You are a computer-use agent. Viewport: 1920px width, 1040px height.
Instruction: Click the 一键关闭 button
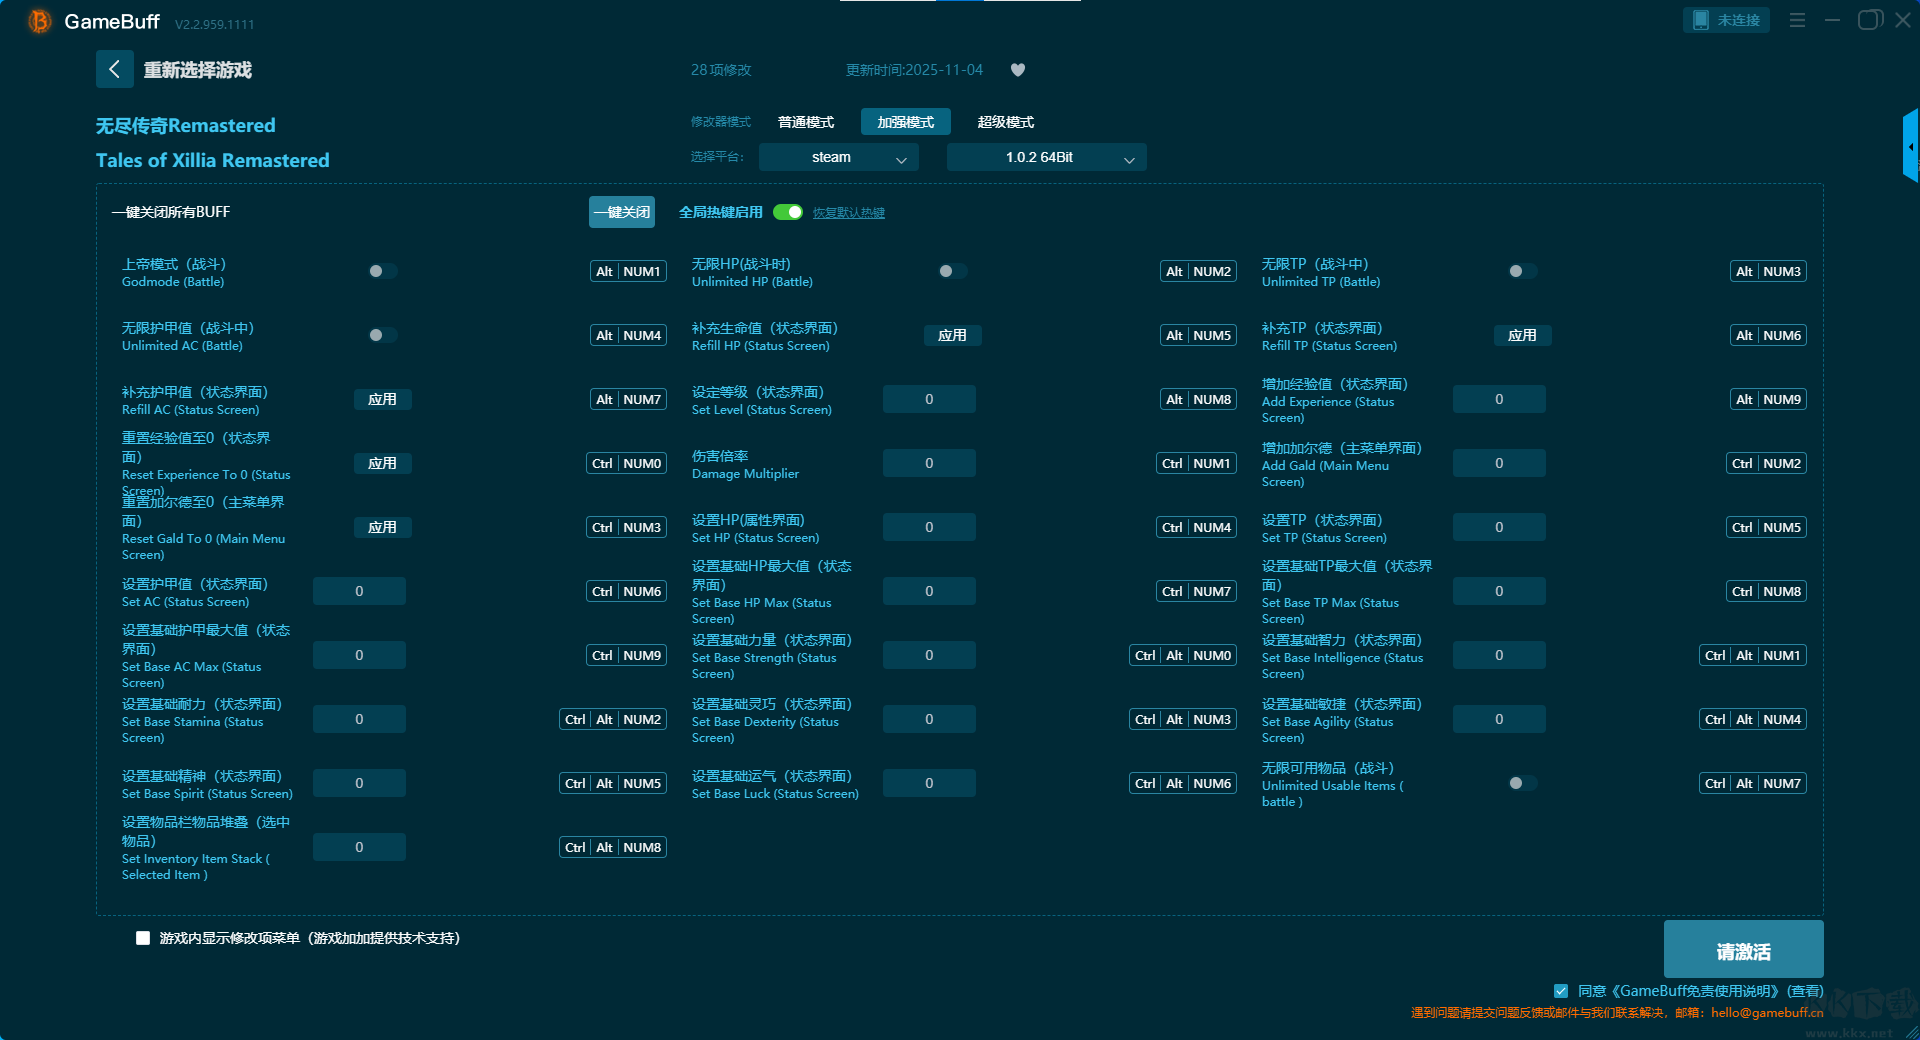click(x=622, y=212)
